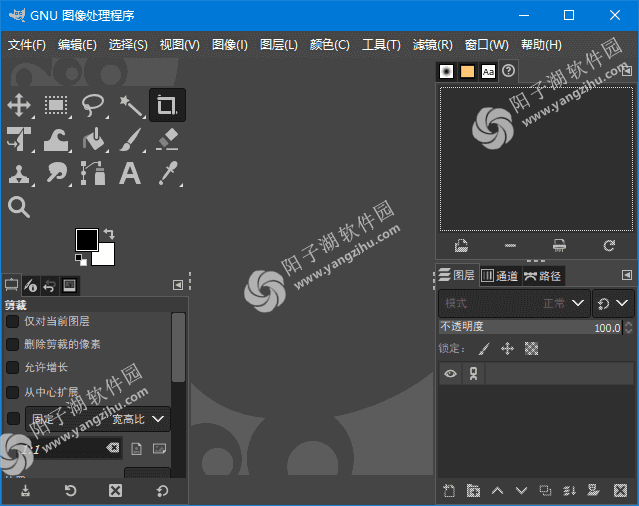Set landscape orientation for aspect ratio
Screen dimensions: 639x506
(x=159, y=449)
